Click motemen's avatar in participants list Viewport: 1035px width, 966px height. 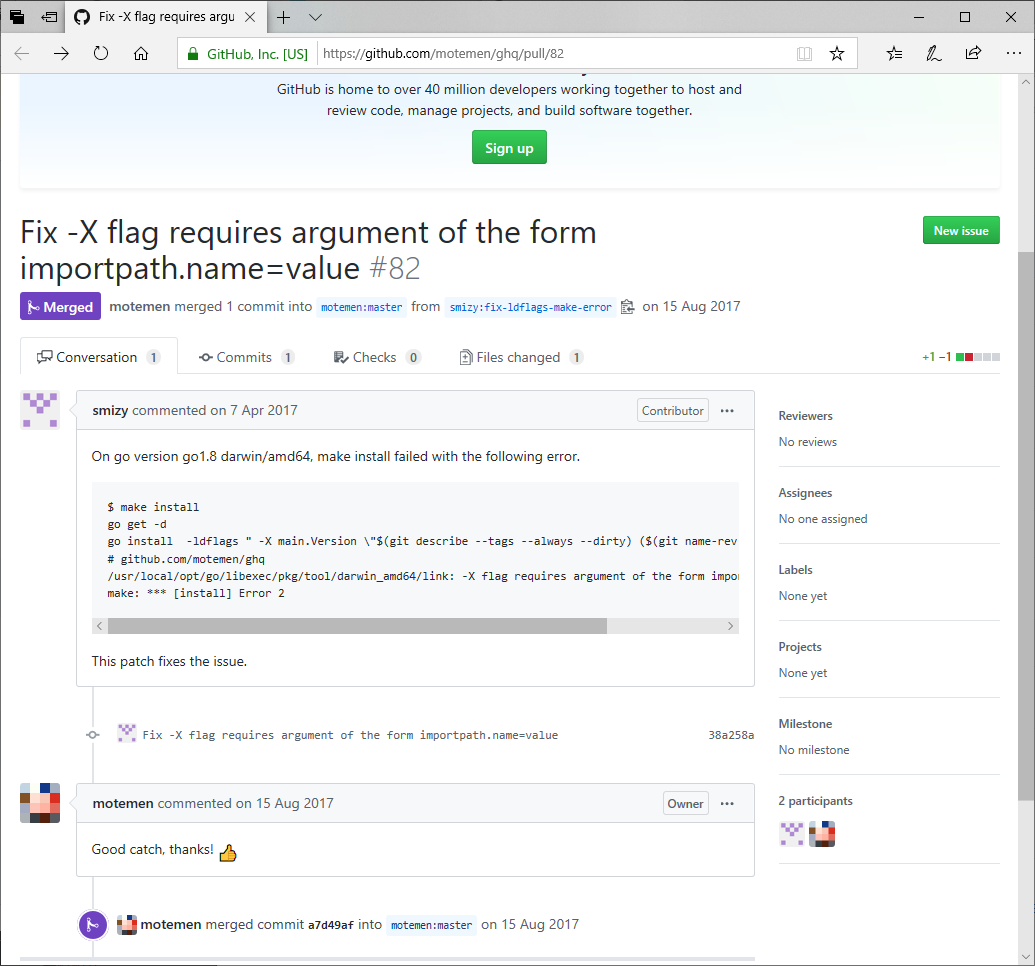click(822, 834)
